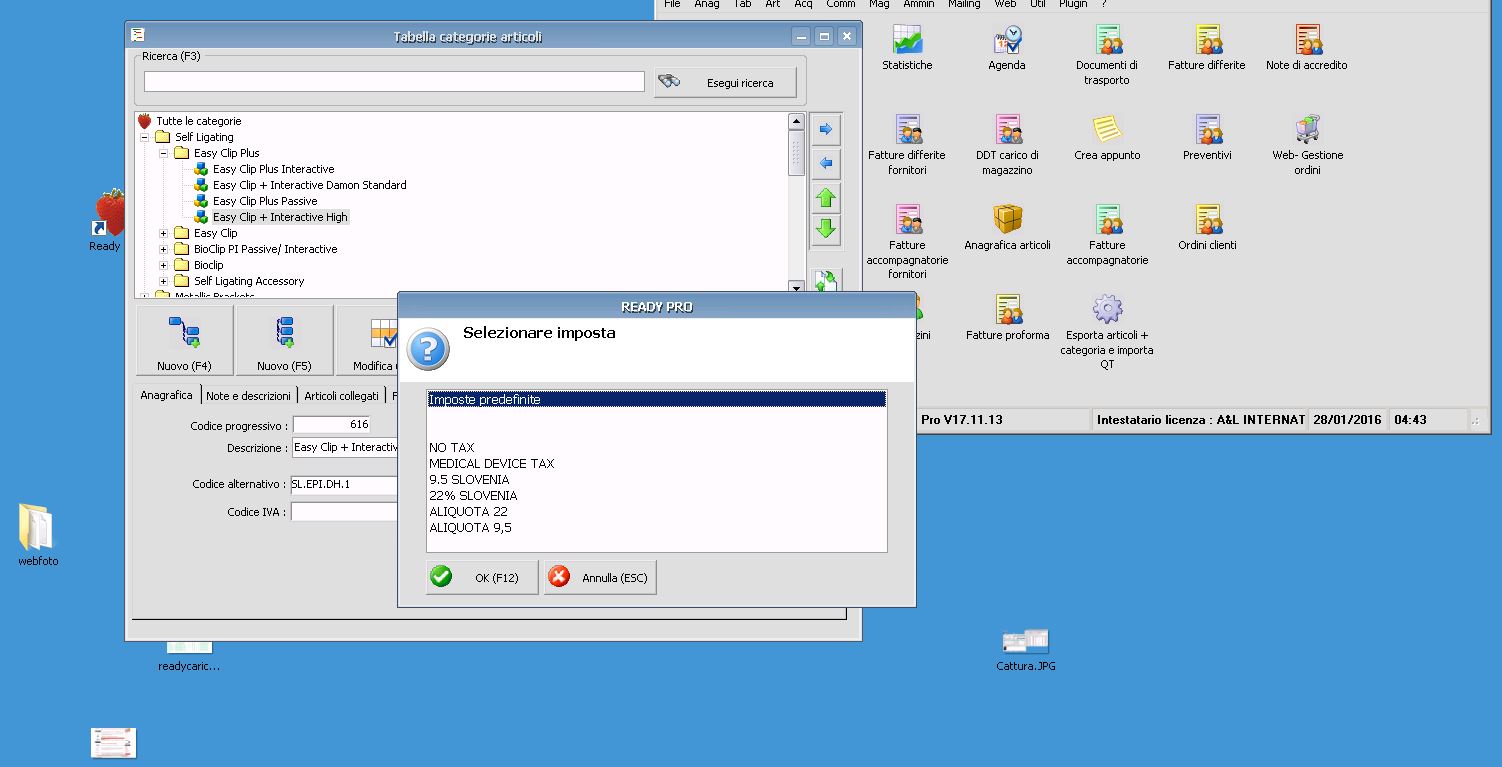Collapse the Easy Clip Plus folder
1502x767 pixels.
pyautogui.click(x=164, y=153)
